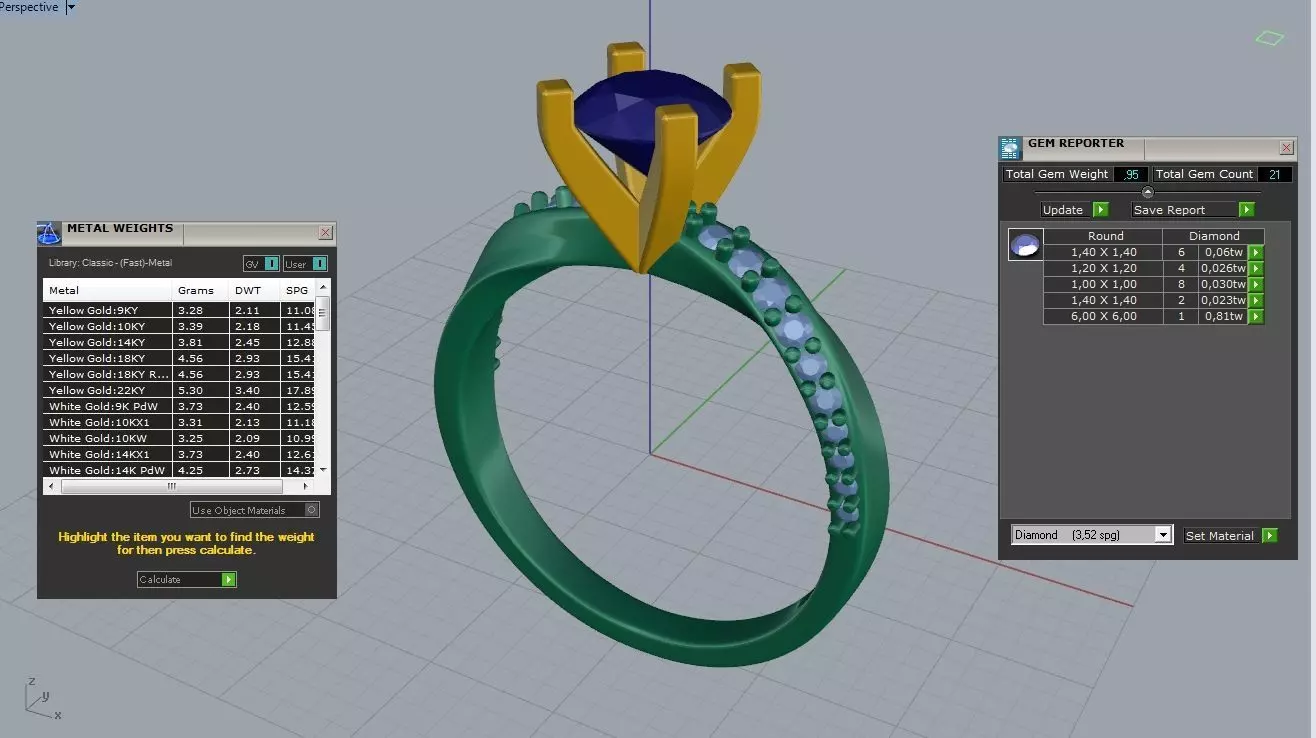Sort by the Grams column header

tap(200, 291)
